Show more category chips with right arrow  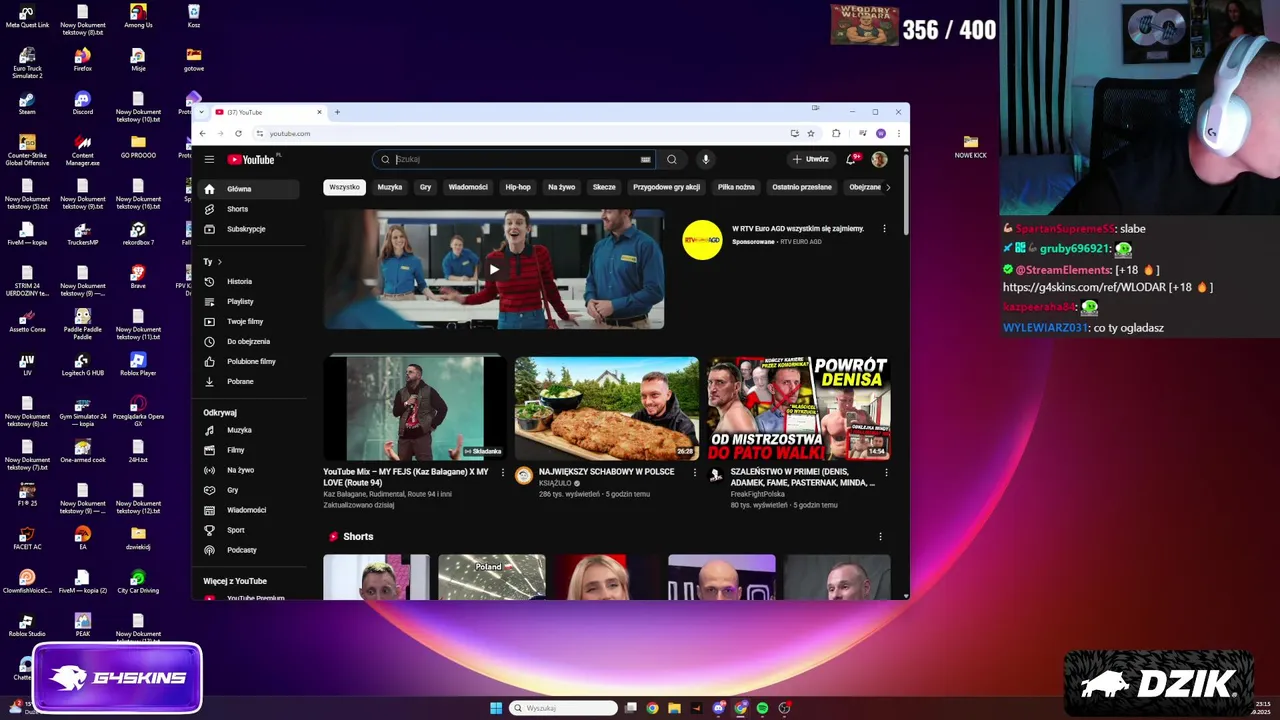(x=888, y=187)
